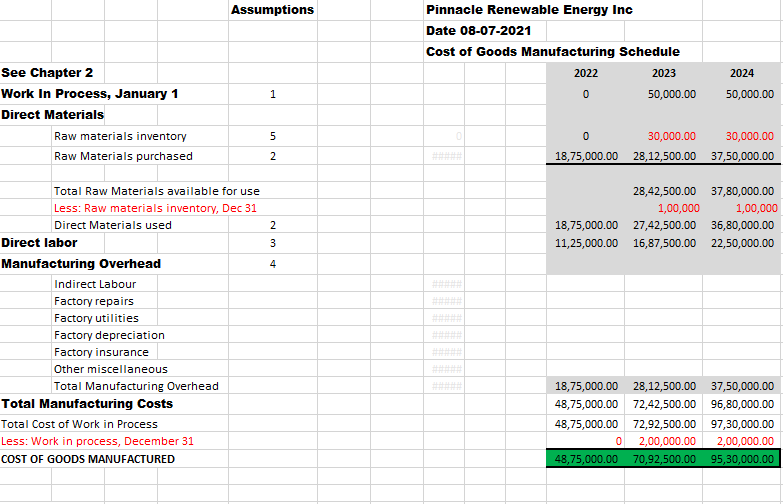Click Less: Raw materials inventory, Dec 31
783x504 pixels.
(x=155, y=208)
